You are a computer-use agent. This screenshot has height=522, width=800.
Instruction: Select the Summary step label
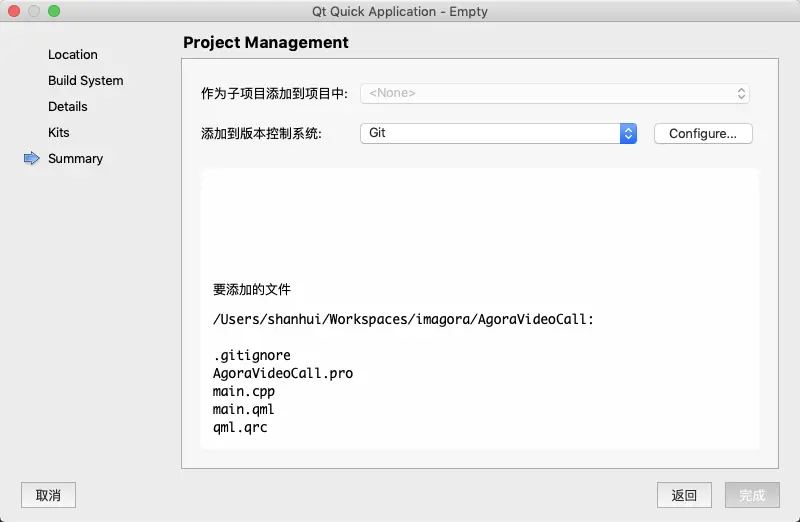pos(76,159)
